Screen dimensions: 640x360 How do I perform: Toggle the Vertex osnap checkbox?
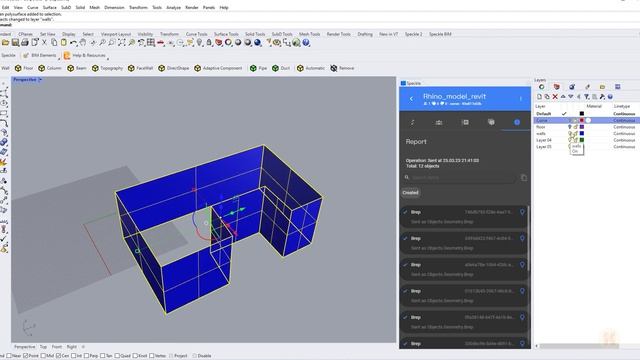tap(152, 356)
